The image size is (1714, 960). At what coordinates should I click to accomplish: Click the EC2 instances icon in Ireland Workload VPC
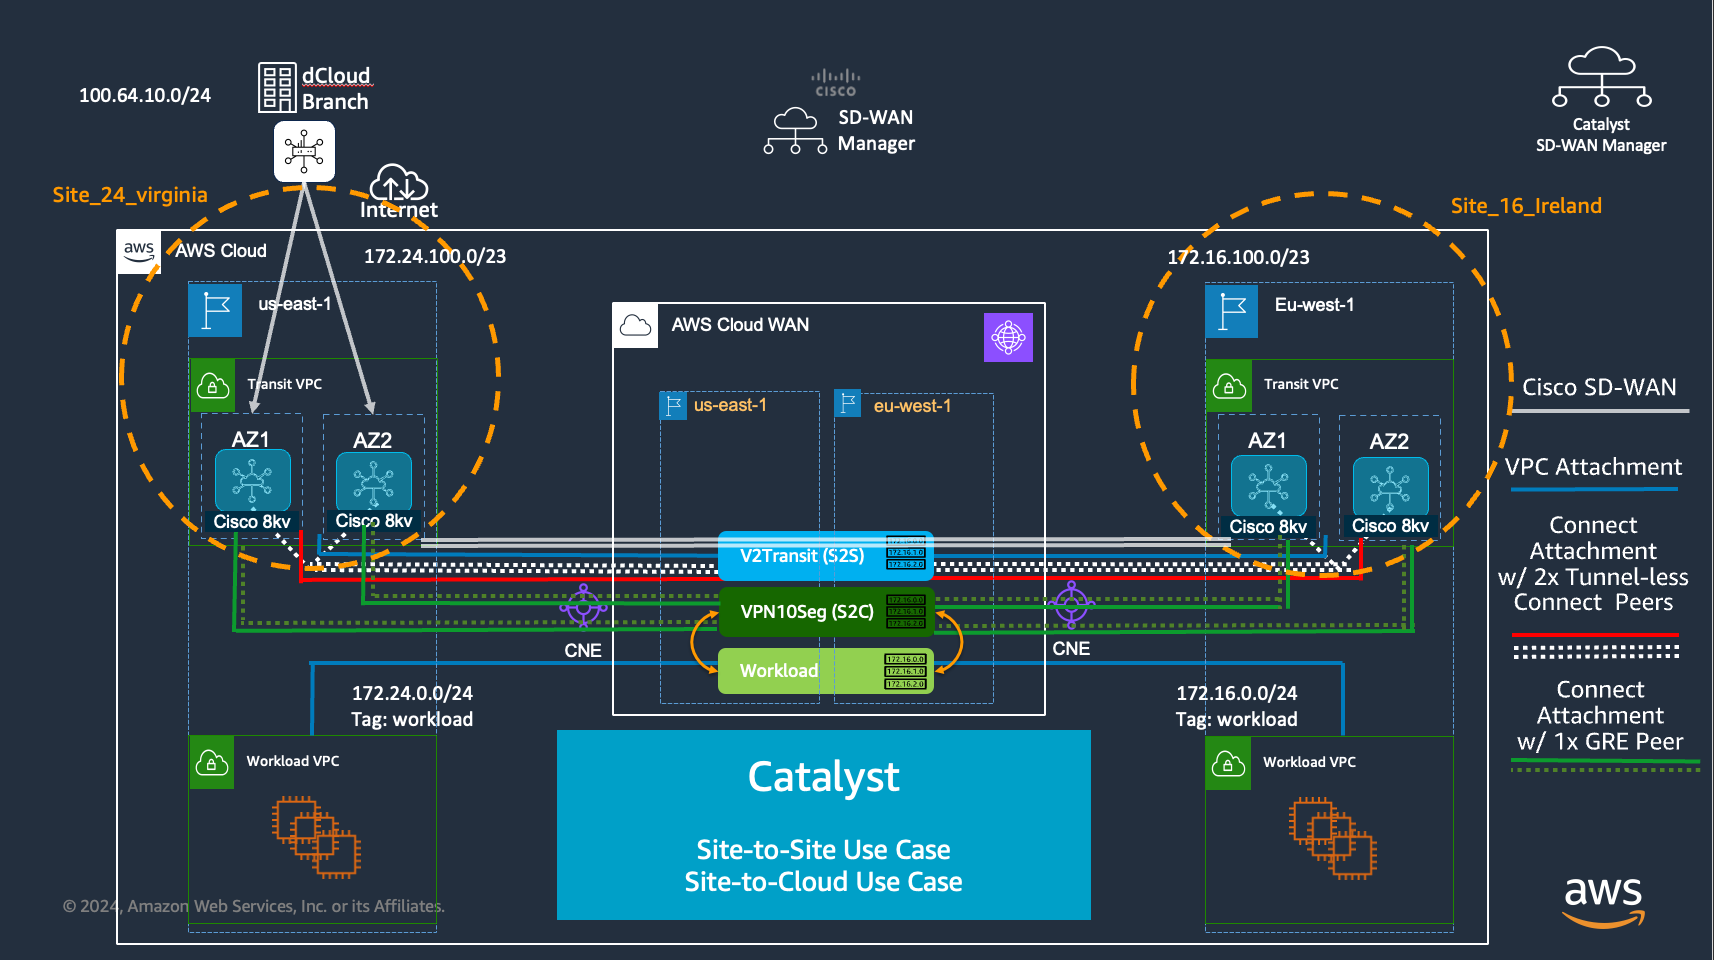point(1332,837)
